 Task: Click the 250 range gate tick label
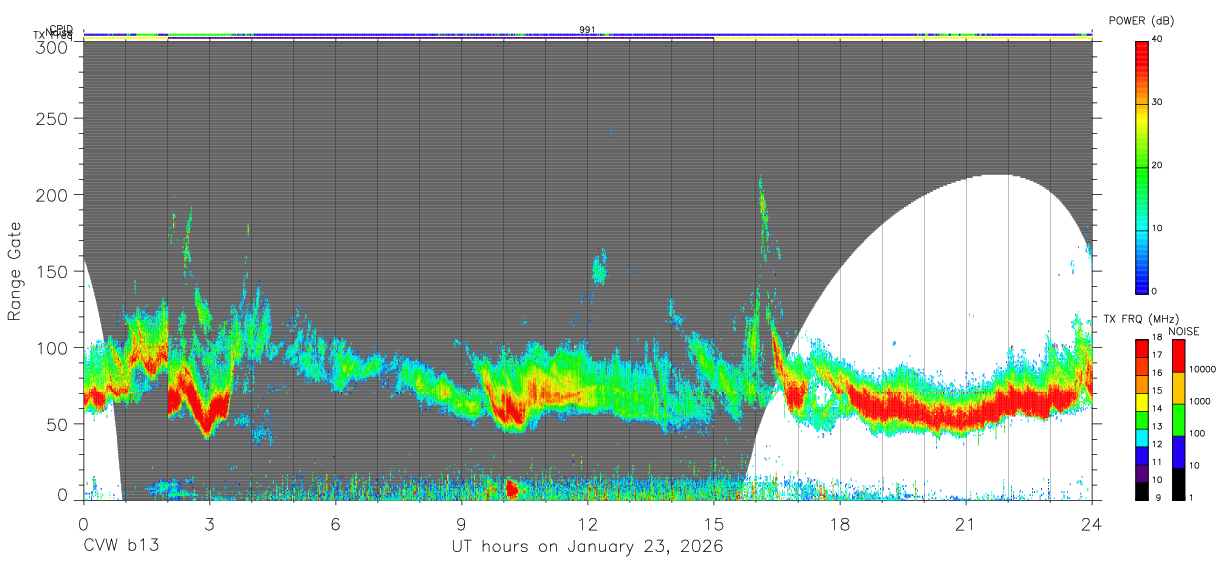point(52,118)
